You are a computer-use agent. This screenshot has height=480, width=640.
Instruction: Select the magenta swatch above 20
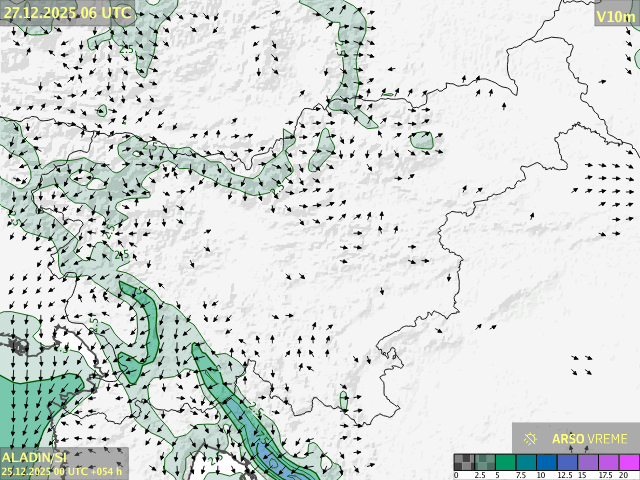(x=627, y=462)
